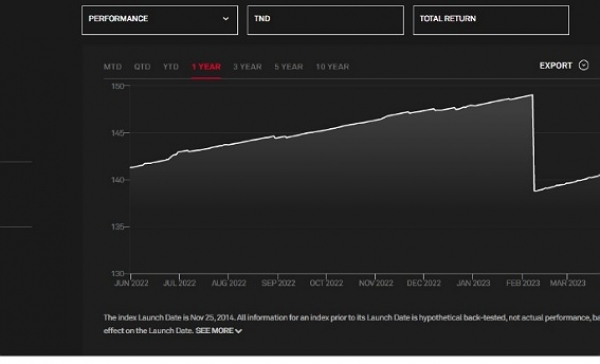Switch to the 5 YEAR tab
This screenshot has height=364, width=600.
pyautogui.click(x=289, y=67)
